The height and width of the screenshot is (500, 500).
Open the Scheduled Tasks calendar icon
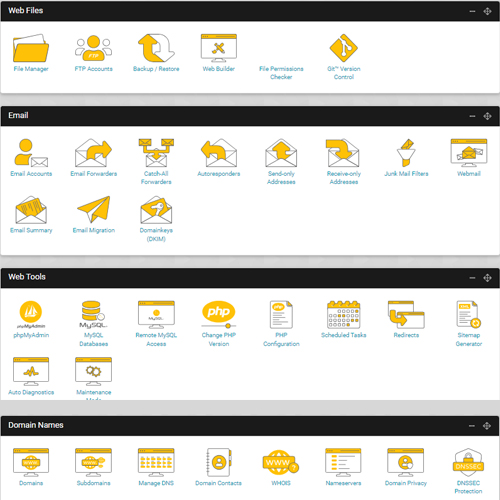(344, 314)
